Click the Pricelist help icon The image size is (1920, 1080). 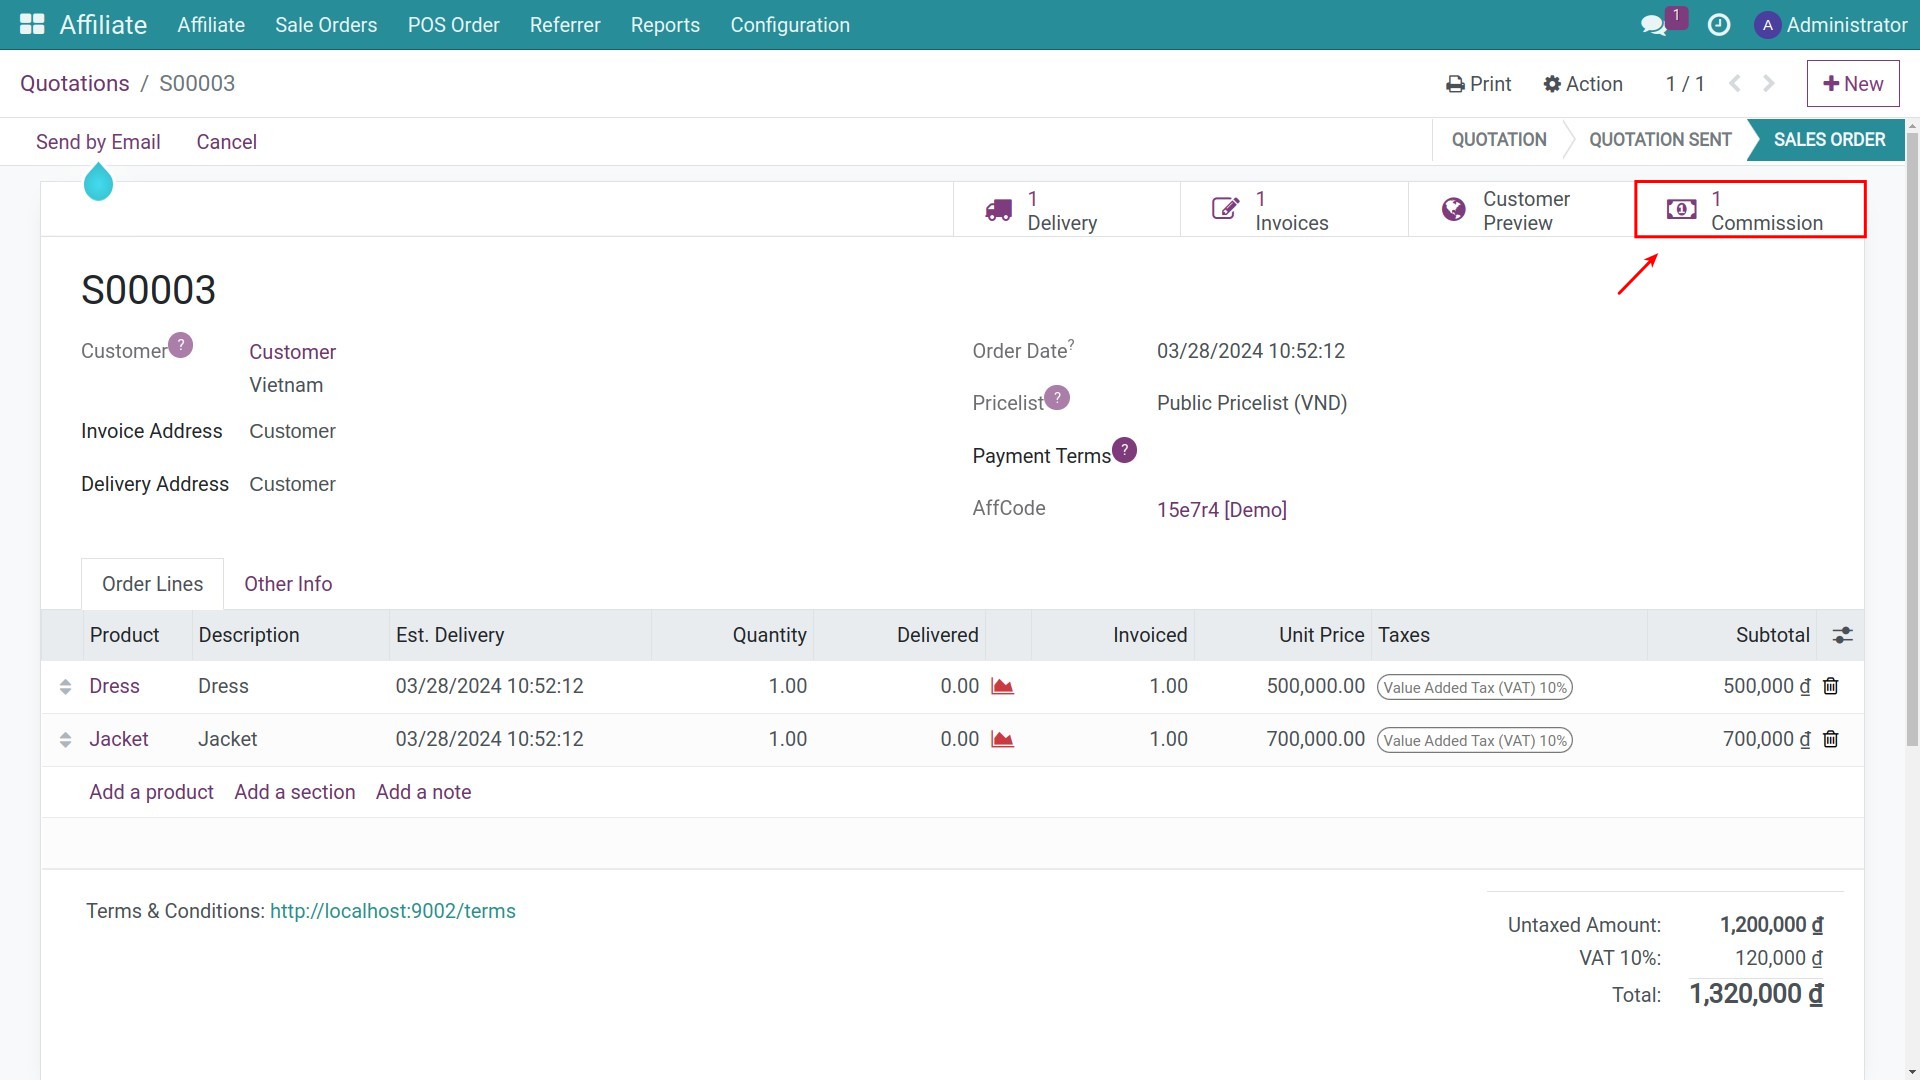[x=1057, y=397]
